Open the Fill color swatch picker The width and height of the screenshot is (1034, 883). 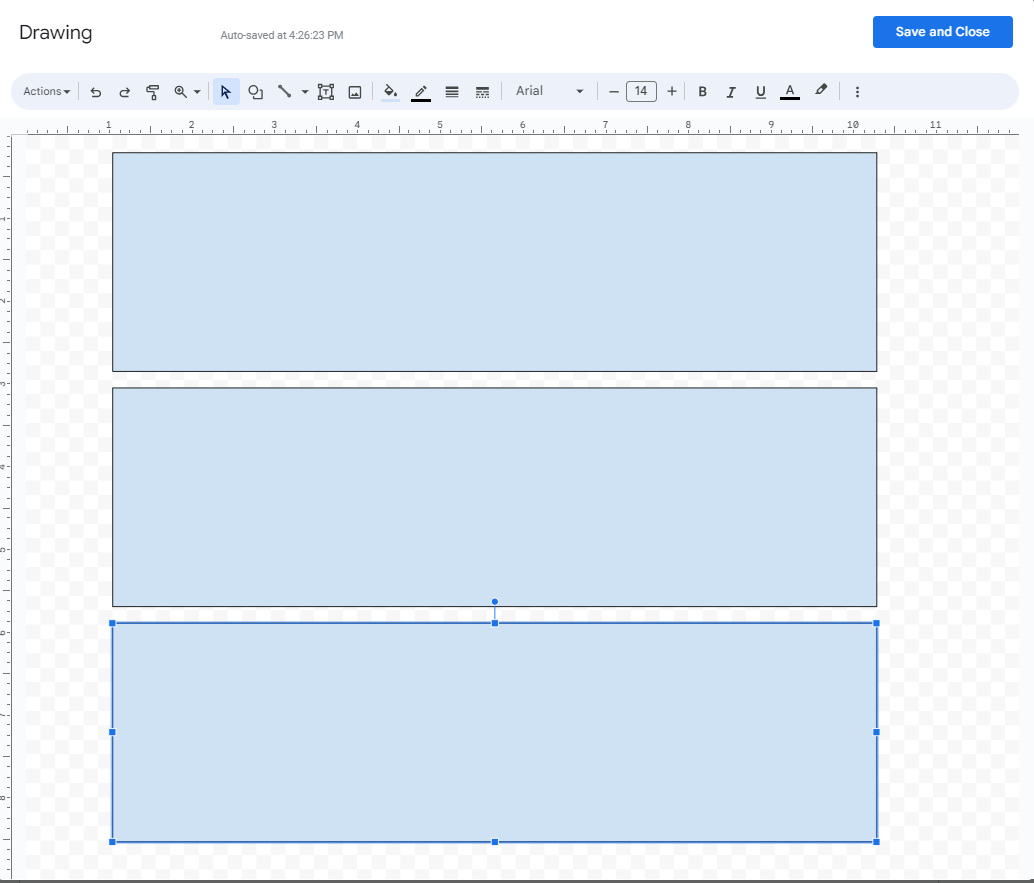pyautogui.click(x=390, y=91)
